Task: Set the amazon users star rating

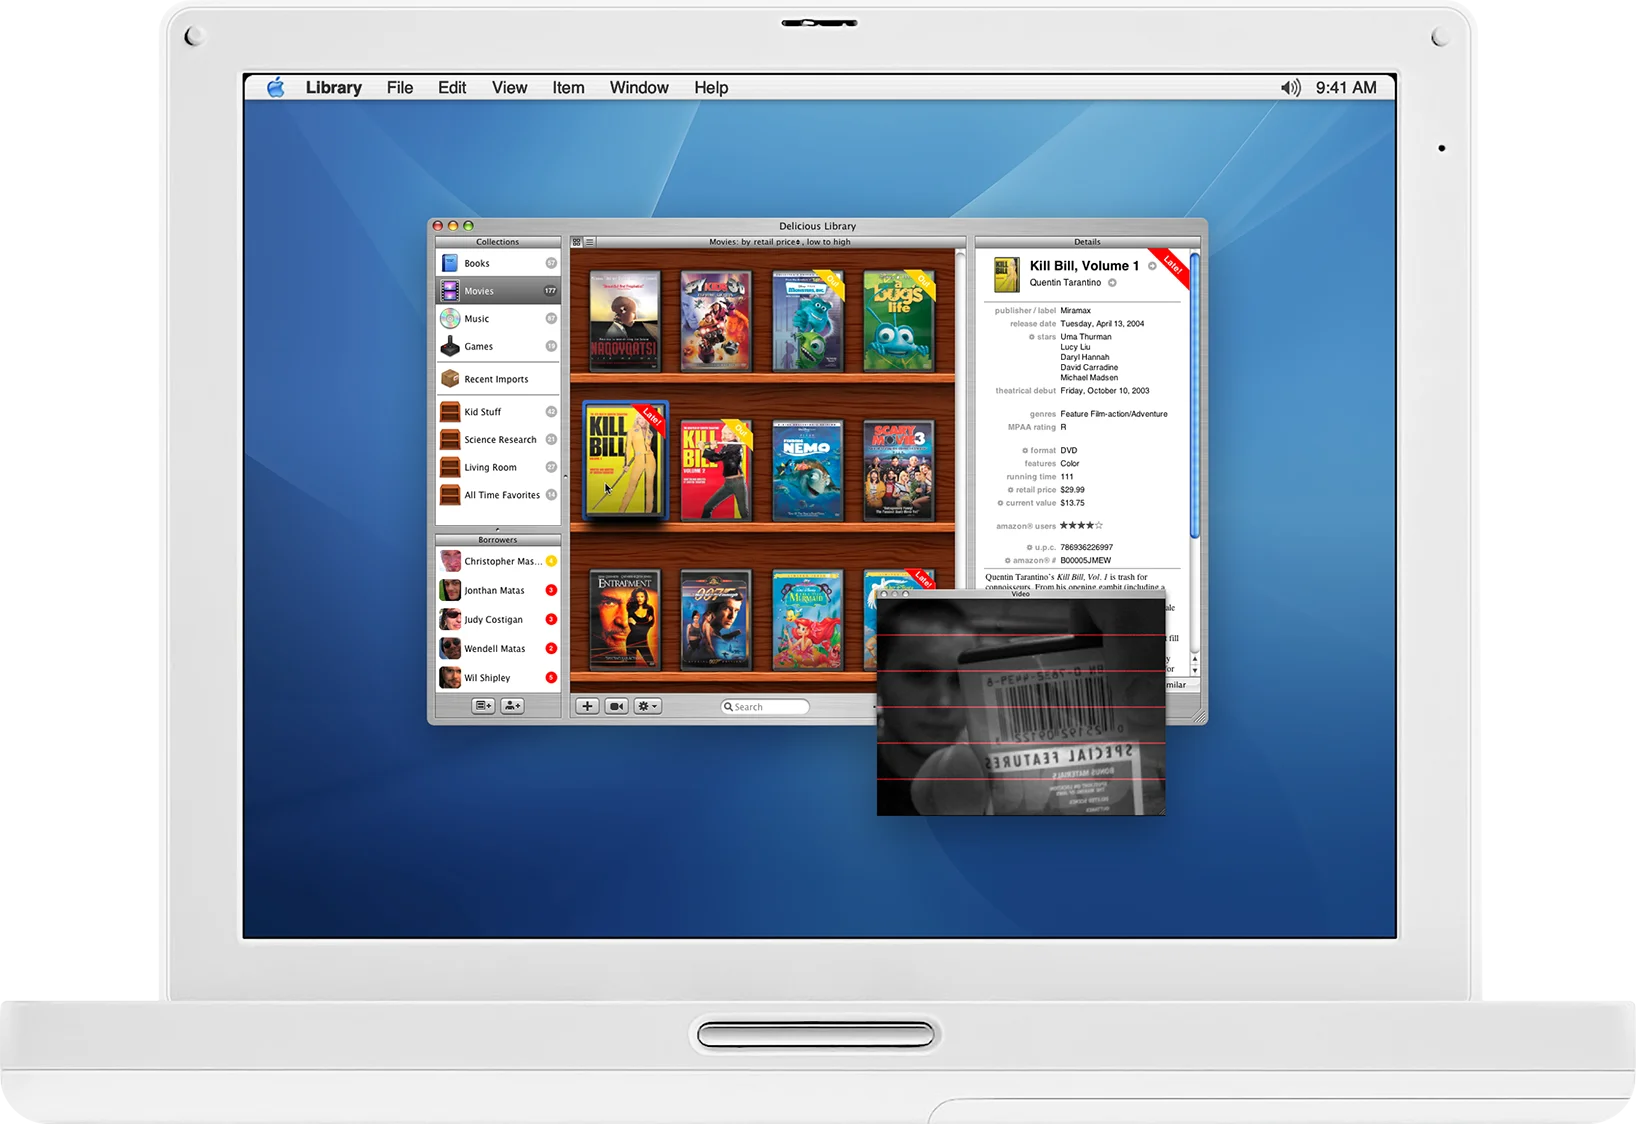Action: (x=1081, y=526)
